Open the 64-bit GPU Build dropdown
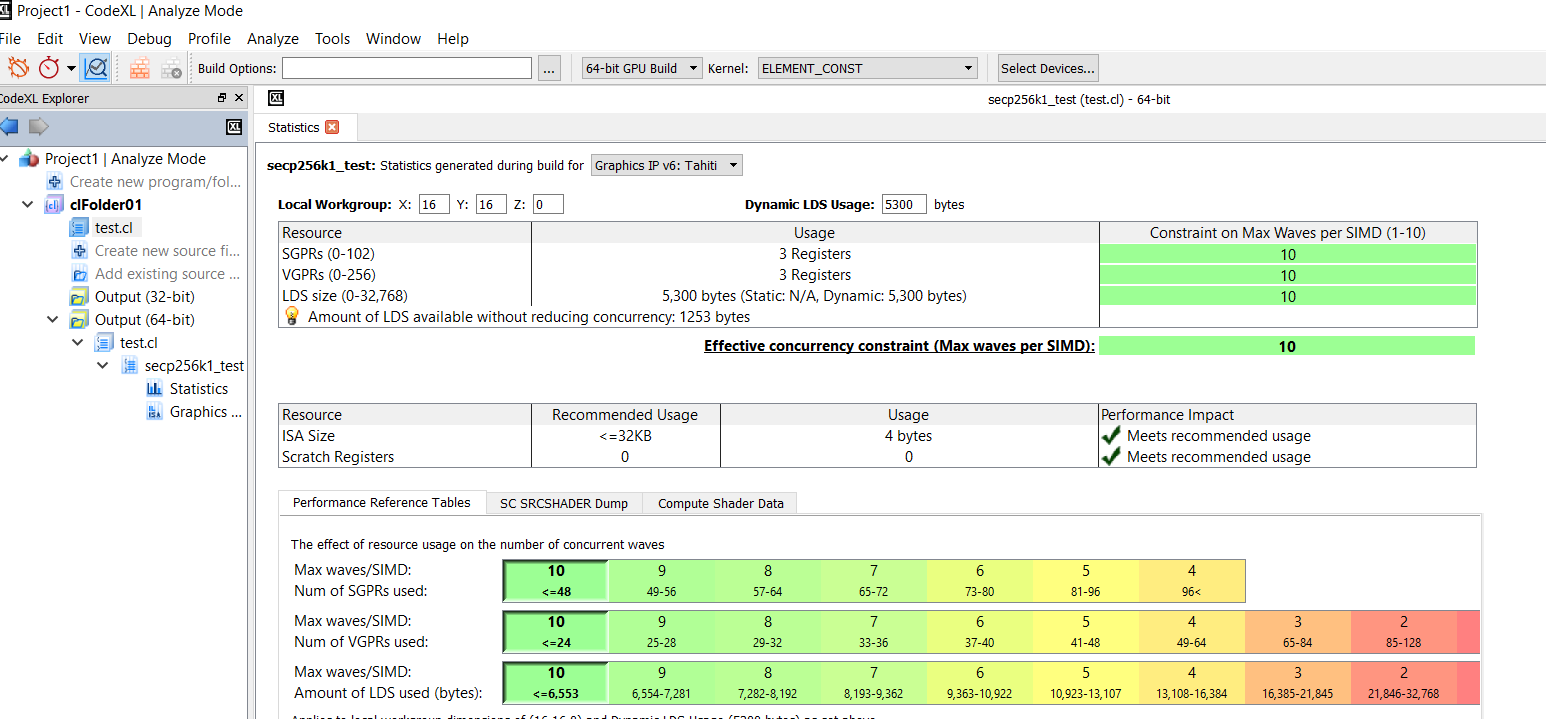Viewport: 1546px width, 719px height. pos(640,68)
